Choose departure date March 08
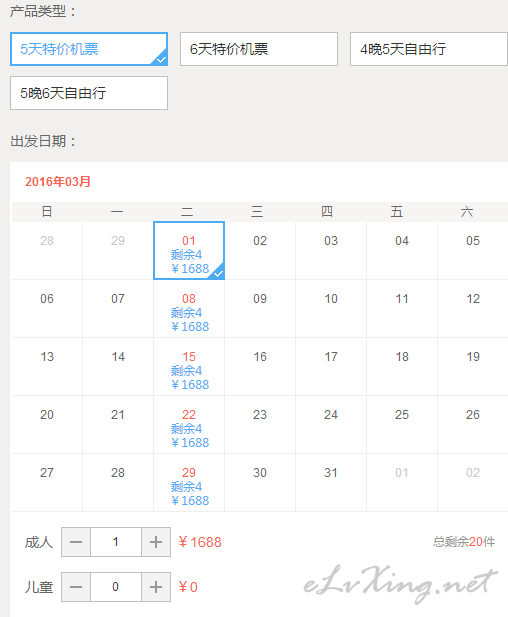 (x=189, y=309)
